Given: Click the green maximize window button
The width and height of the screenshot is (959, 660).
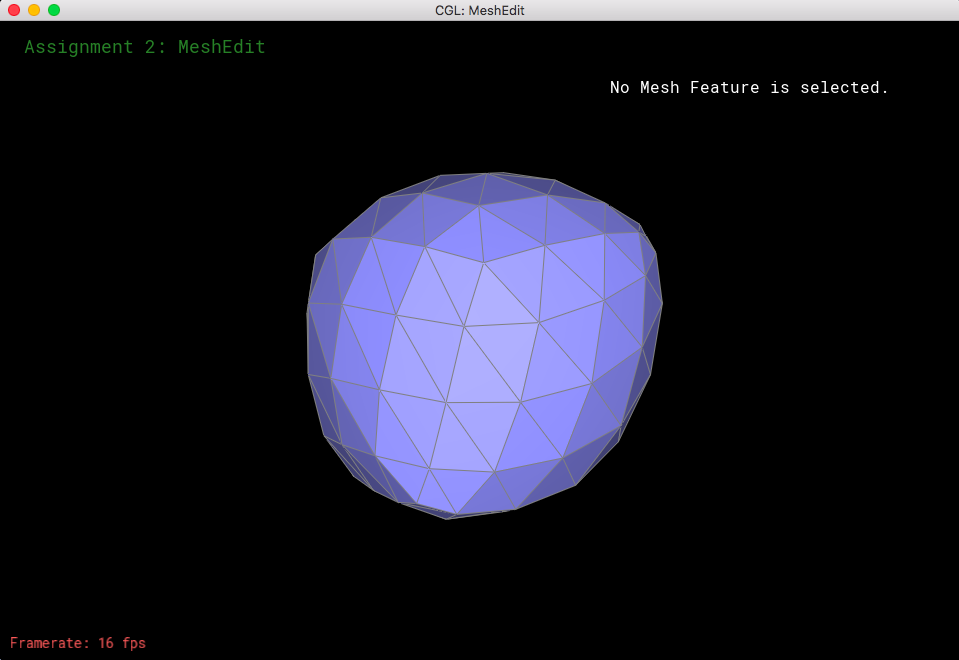Looking at the screenshot, I should pyautogui.click(x=54, y=10).
